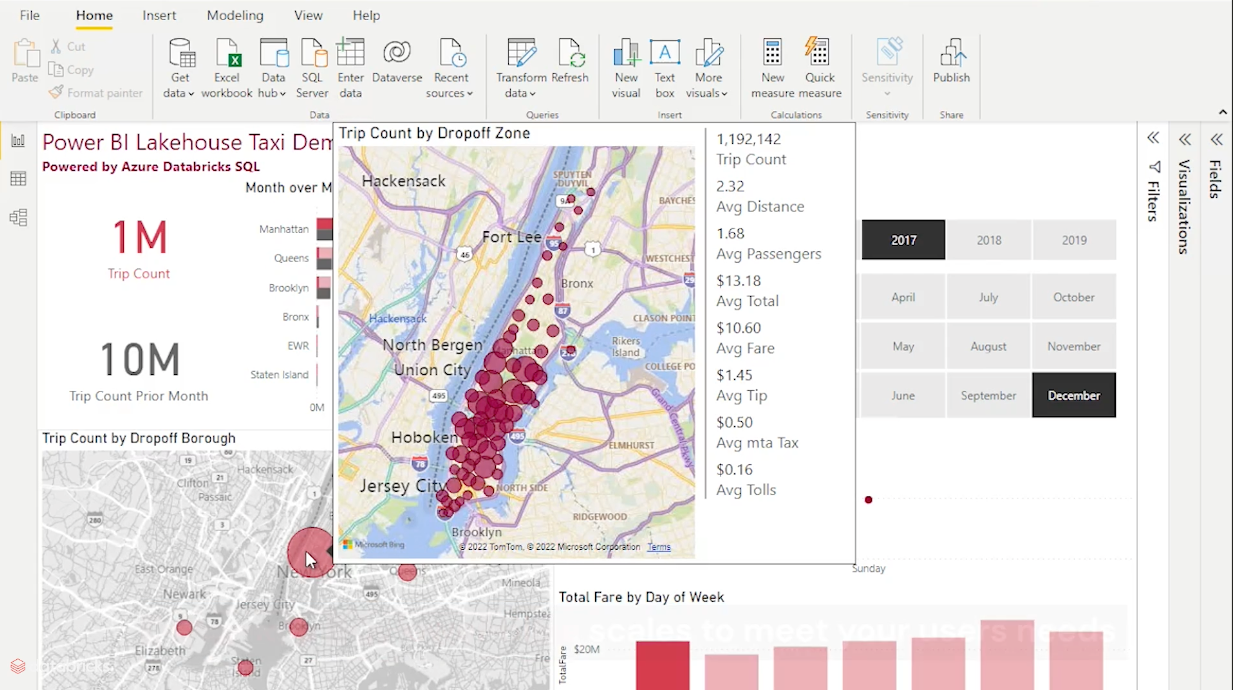
Task: Select the 2019 year slicer
Action: [1074, 240]
